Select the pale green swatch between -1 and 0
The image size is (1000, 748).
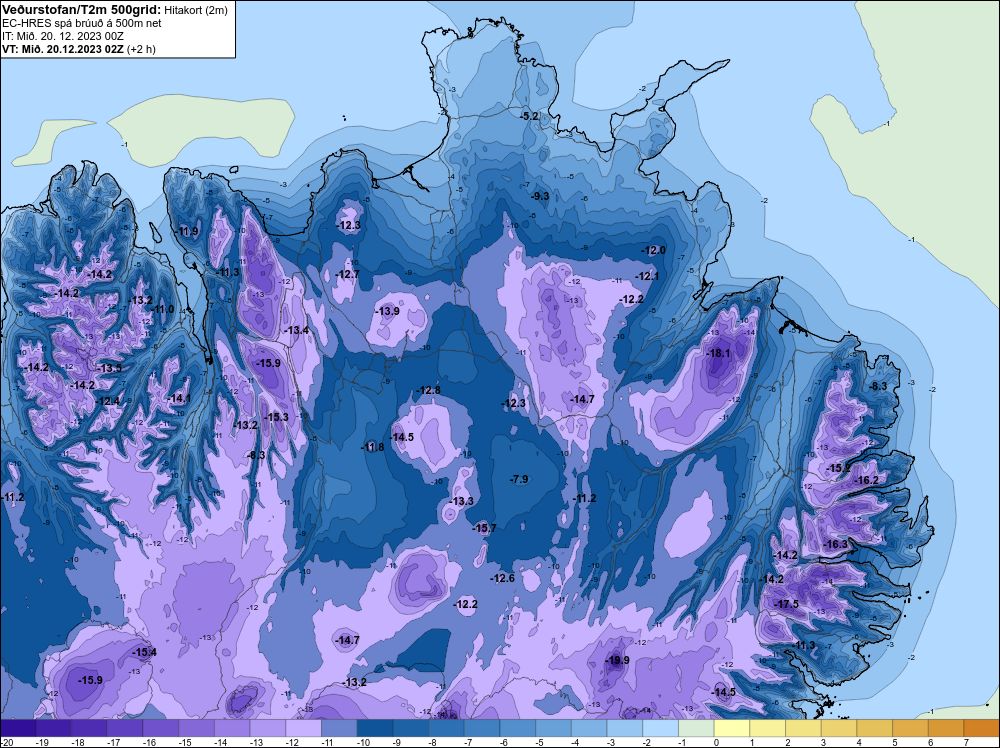[x=696, y=728]
